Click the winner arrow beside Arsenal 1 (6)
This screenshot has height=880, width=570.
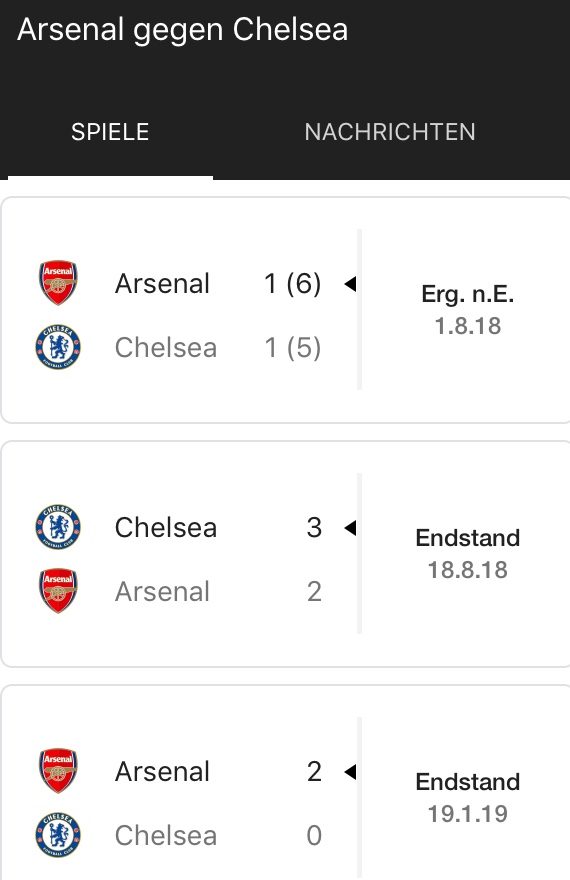pos(350,283)
